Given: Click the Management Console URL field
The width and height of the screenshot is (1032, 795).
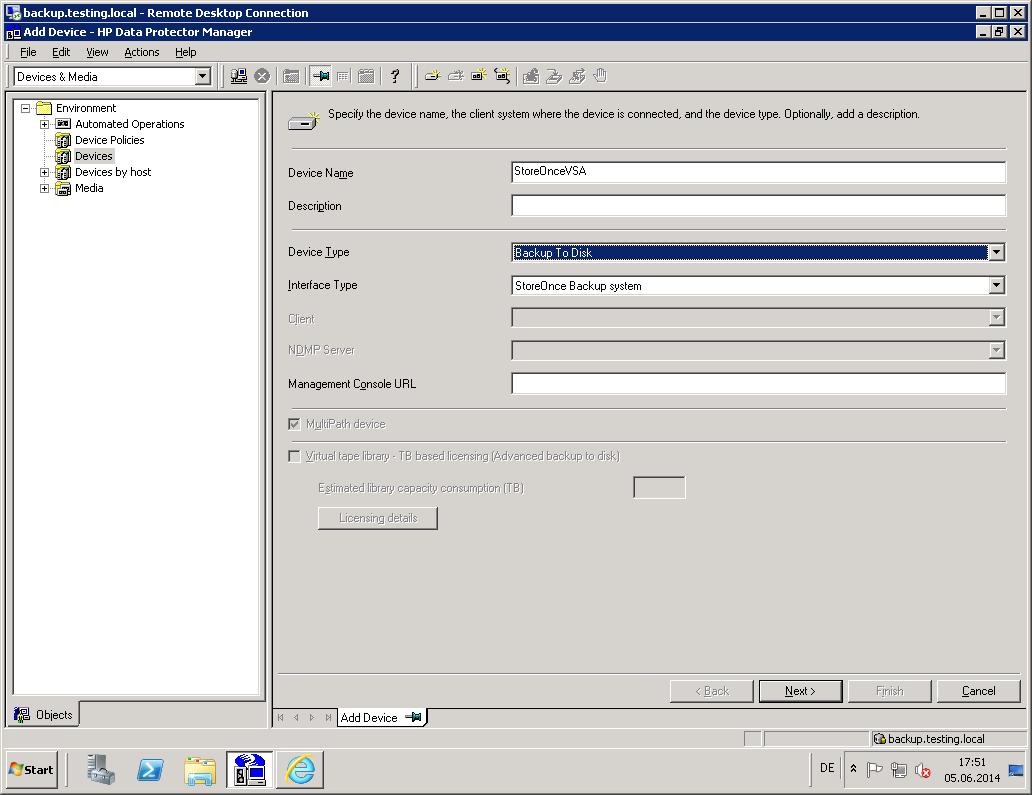Looking at the screenshot, I should point(758,384).
